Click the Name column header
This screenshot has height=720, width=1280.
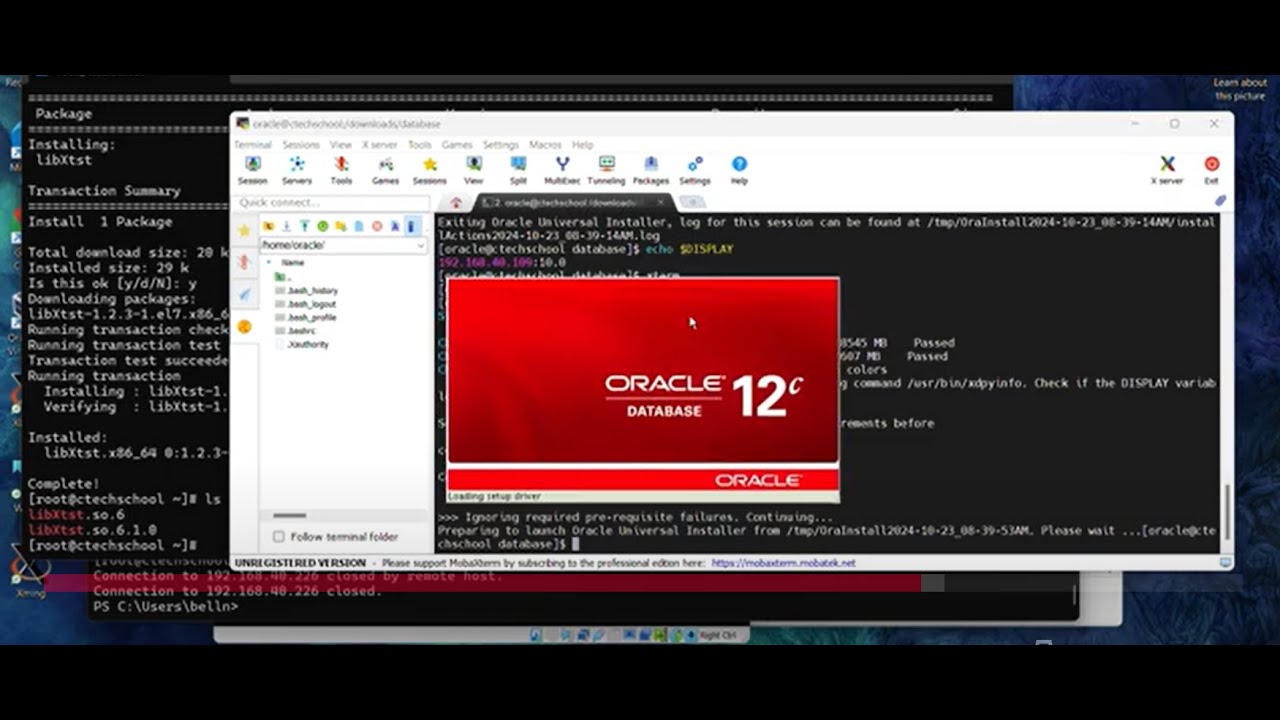pyautogui.click(x=292, y=262)
